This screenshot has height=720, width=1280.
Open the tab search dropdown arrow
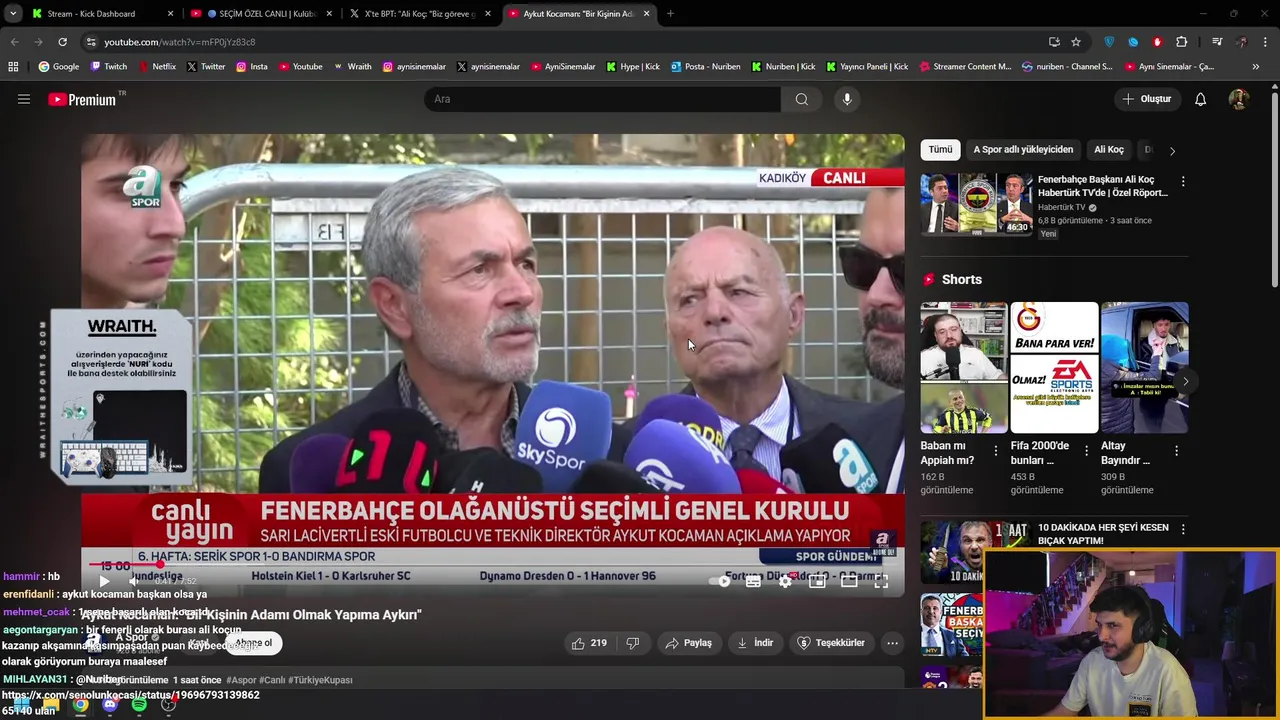pos(12,14)
